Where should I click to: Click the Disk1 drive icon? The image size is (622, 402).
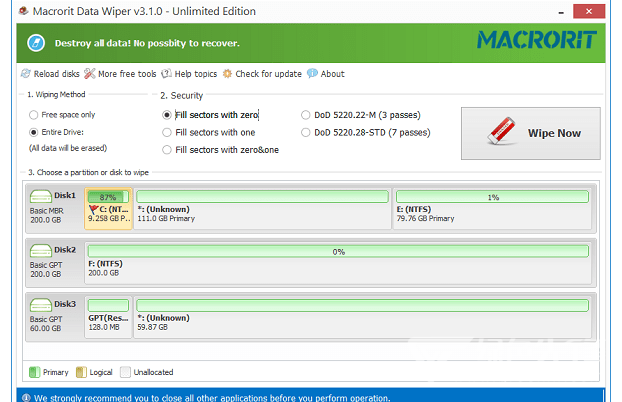[x=40, y=196]
